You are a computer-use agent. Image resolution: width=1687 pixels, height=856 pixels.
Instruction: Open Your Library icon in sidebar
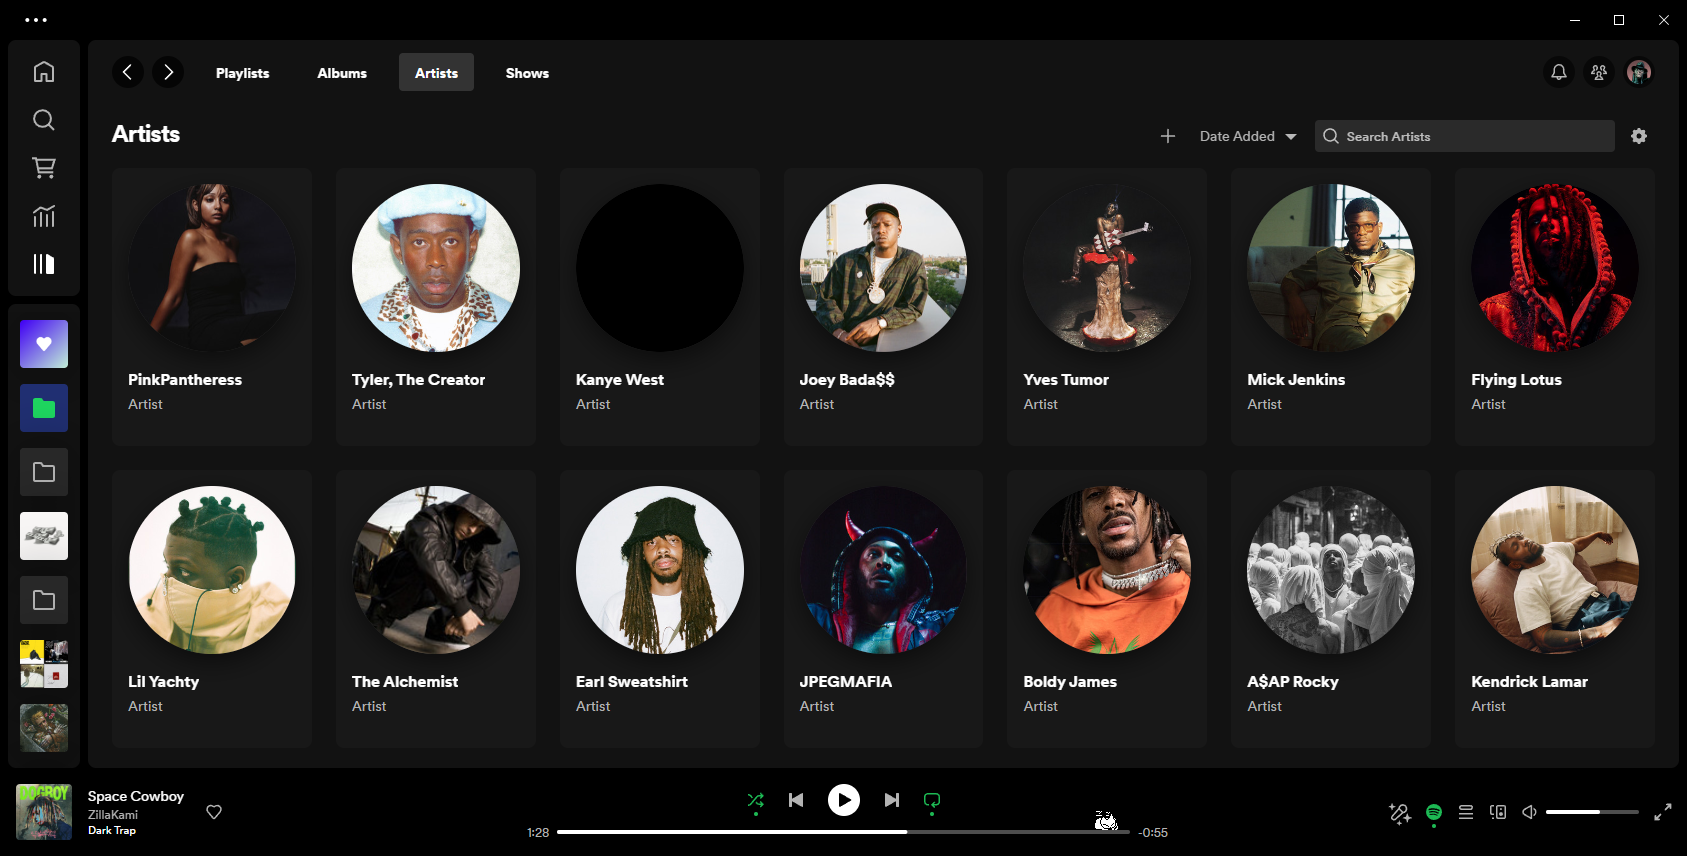(x=44, y=264)
